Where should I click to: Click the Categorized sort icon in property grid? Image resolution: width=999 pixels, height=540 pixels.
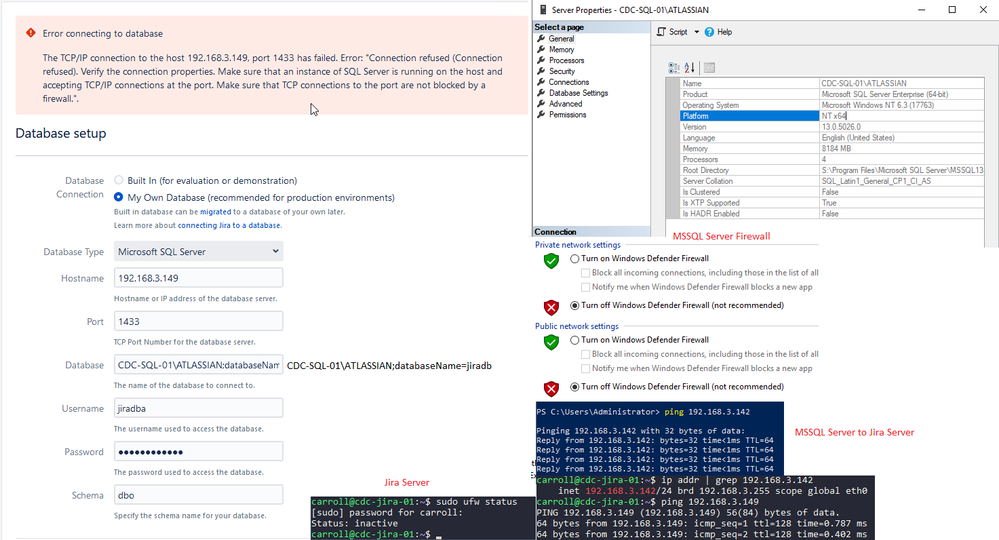(673, 68)
